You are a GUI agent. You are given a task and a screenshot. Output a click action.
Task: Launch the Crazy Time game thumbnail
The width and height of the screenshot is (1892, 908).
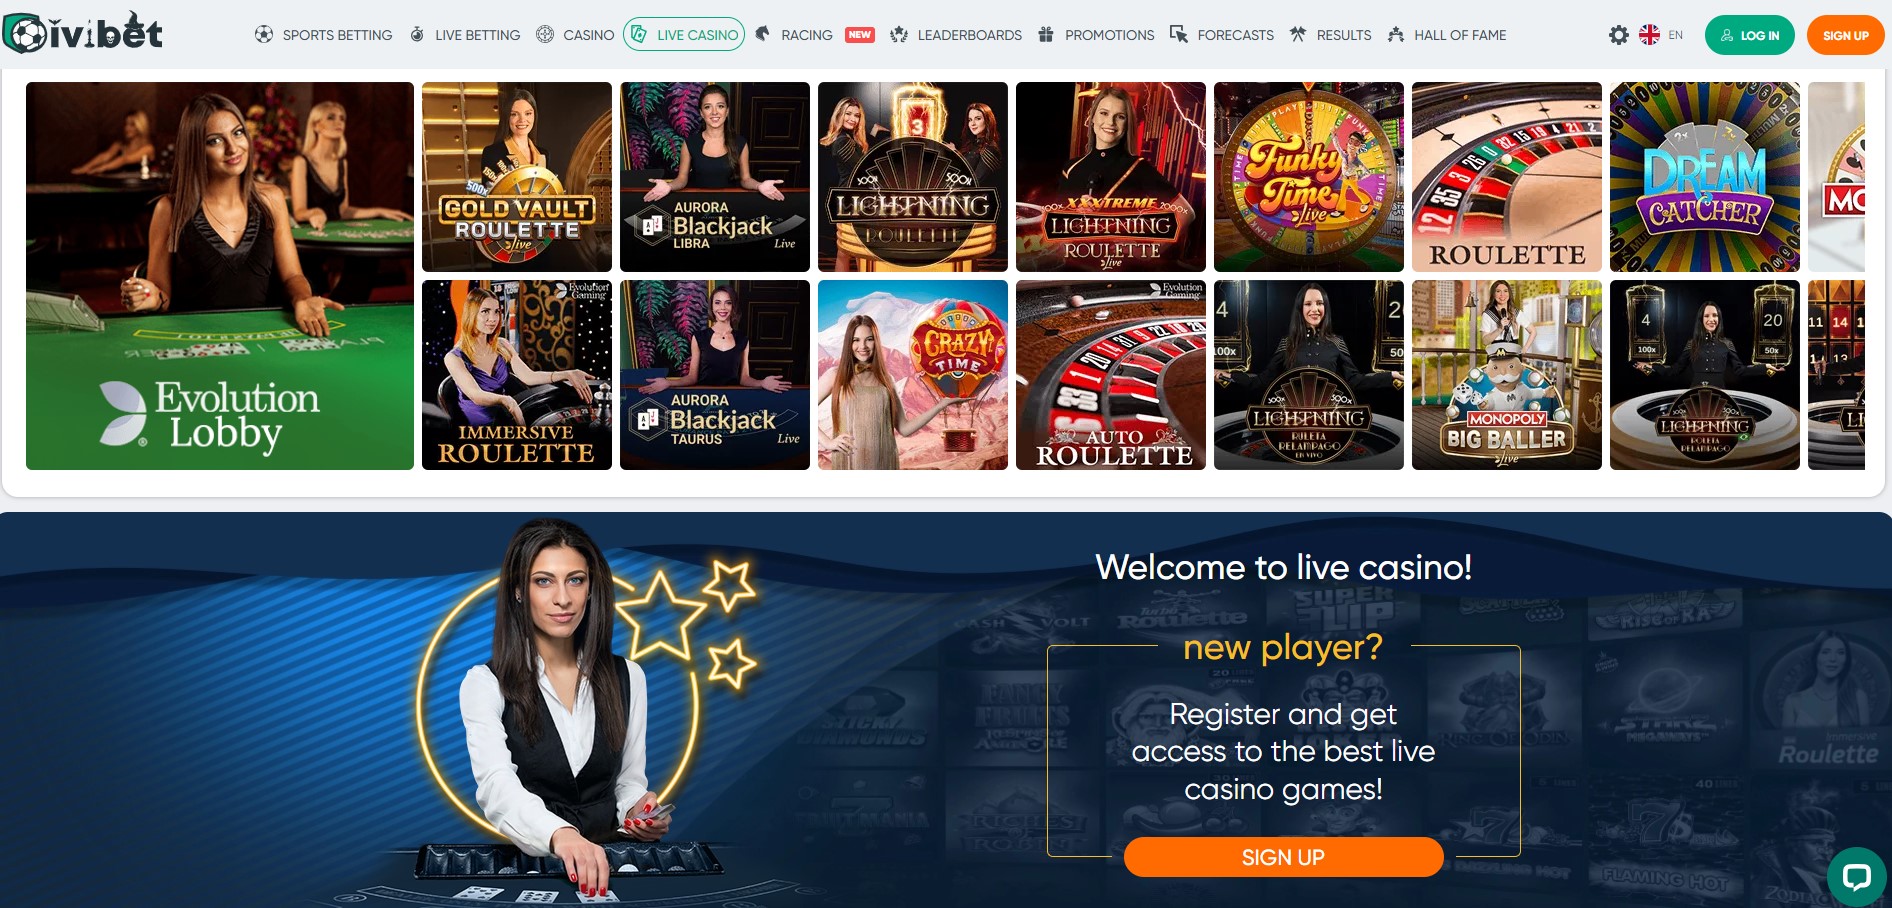click(x=913, y=375)
